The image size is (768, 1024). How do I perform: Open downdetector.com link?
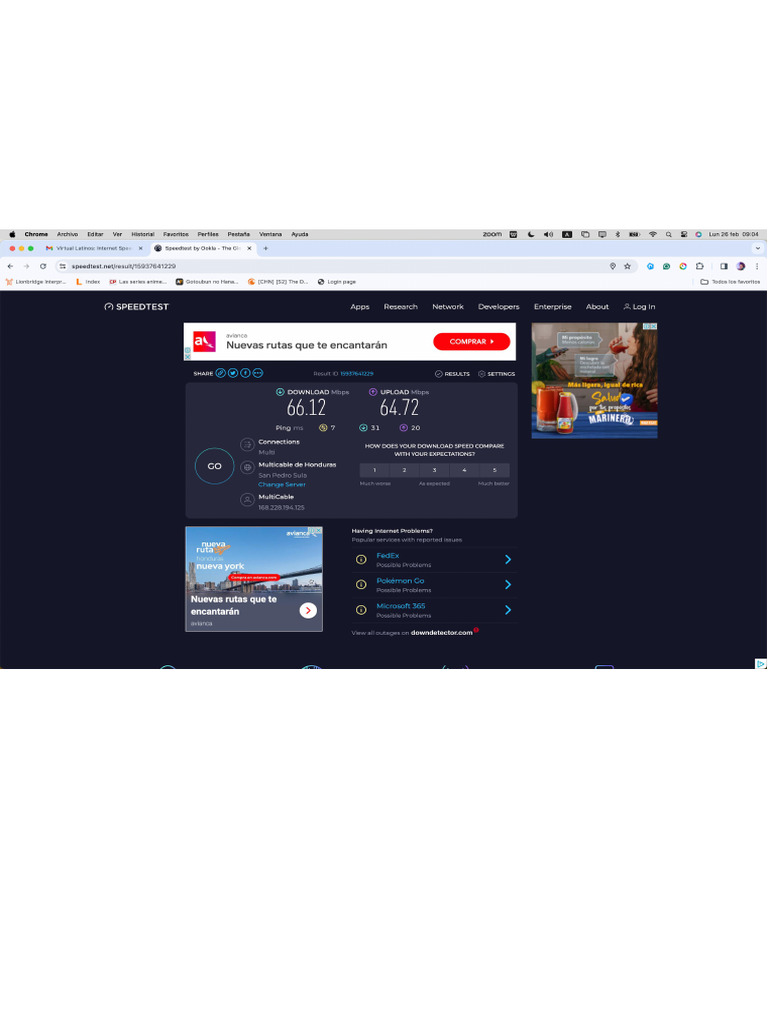pos(441,633)
